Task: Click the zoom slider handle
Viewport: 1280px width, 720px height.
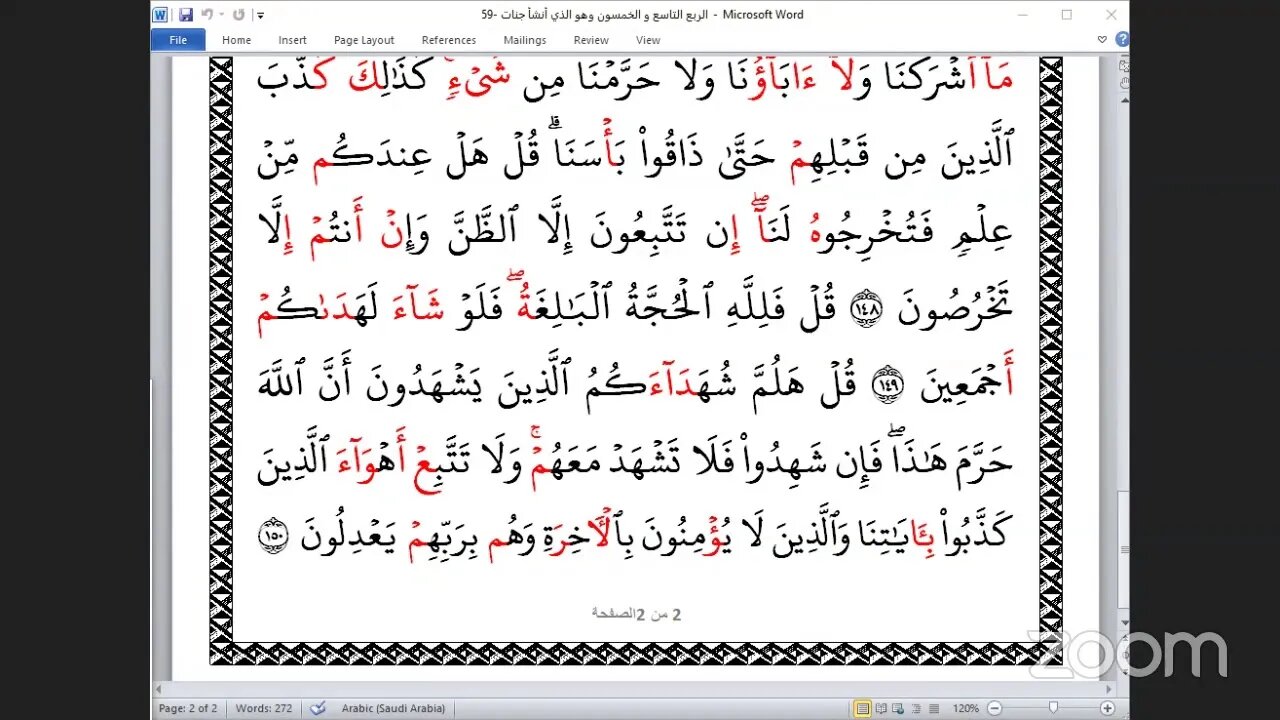Action: click(1052, 708)
